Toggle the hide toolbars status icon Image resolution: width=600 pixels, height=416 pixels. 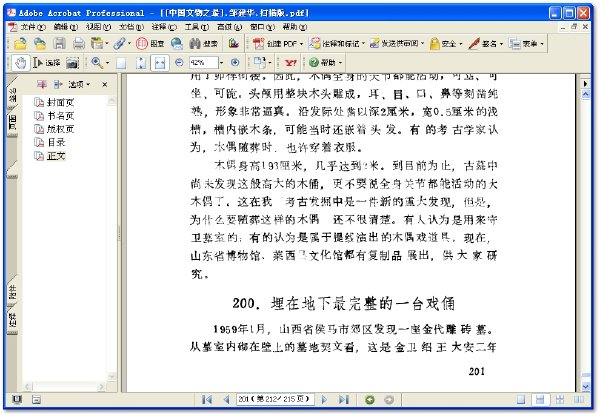pos(36,400)
